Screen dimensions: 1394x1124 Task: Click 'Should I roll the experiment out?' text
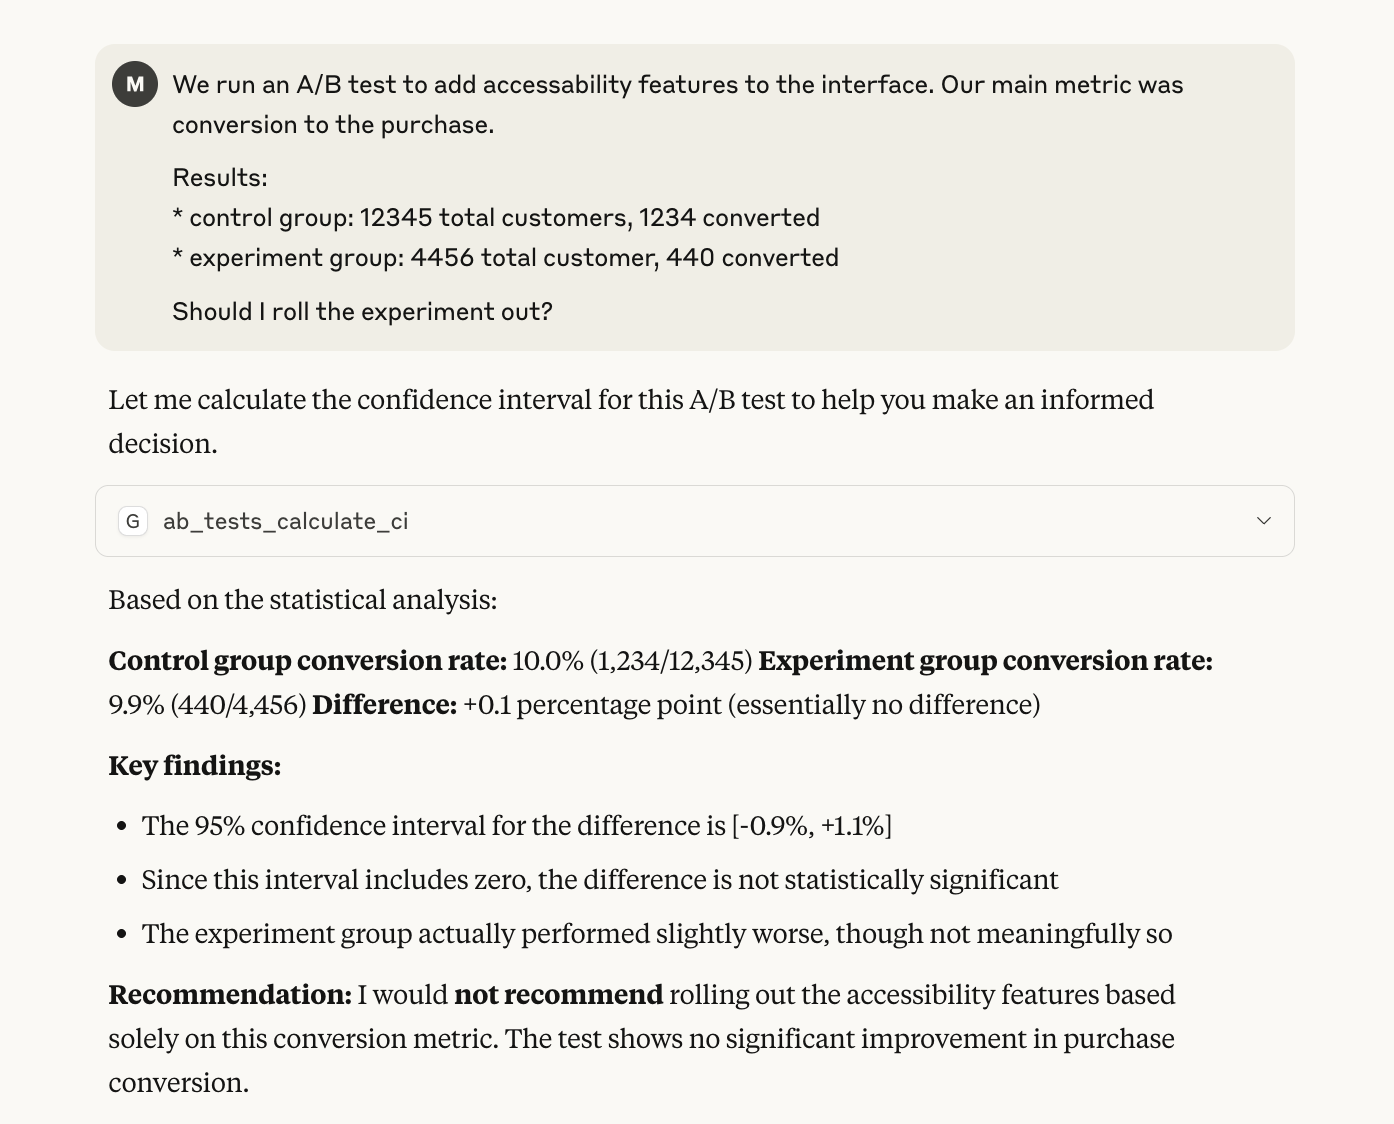362,312
